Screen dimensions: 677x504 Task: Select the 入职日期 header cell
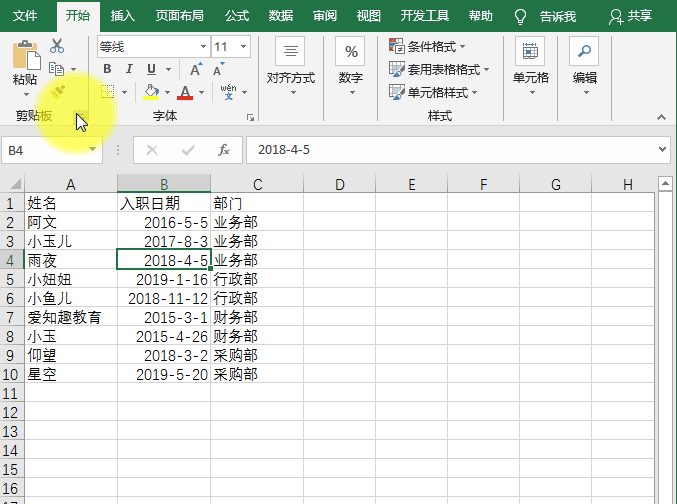click(164, 203)
